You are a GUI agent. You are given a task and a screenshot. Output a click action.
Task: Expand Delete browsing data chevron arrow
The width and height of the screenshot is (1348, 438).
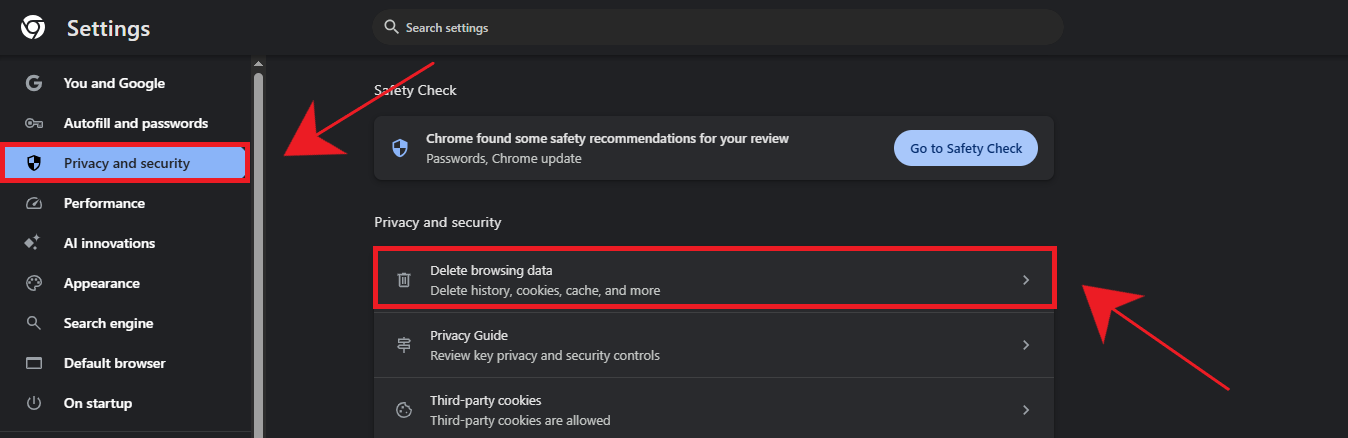1025,280
